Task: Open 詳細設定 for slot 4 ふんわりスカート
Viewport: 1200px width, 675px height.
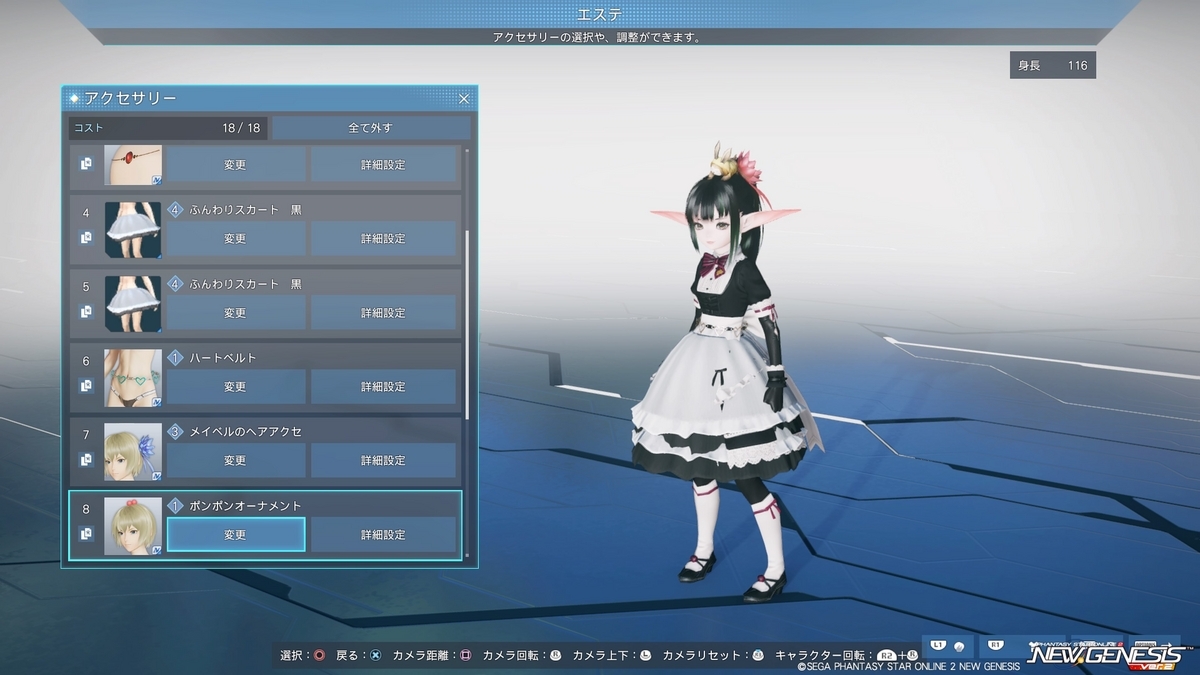Action: (x=383, y=239)
